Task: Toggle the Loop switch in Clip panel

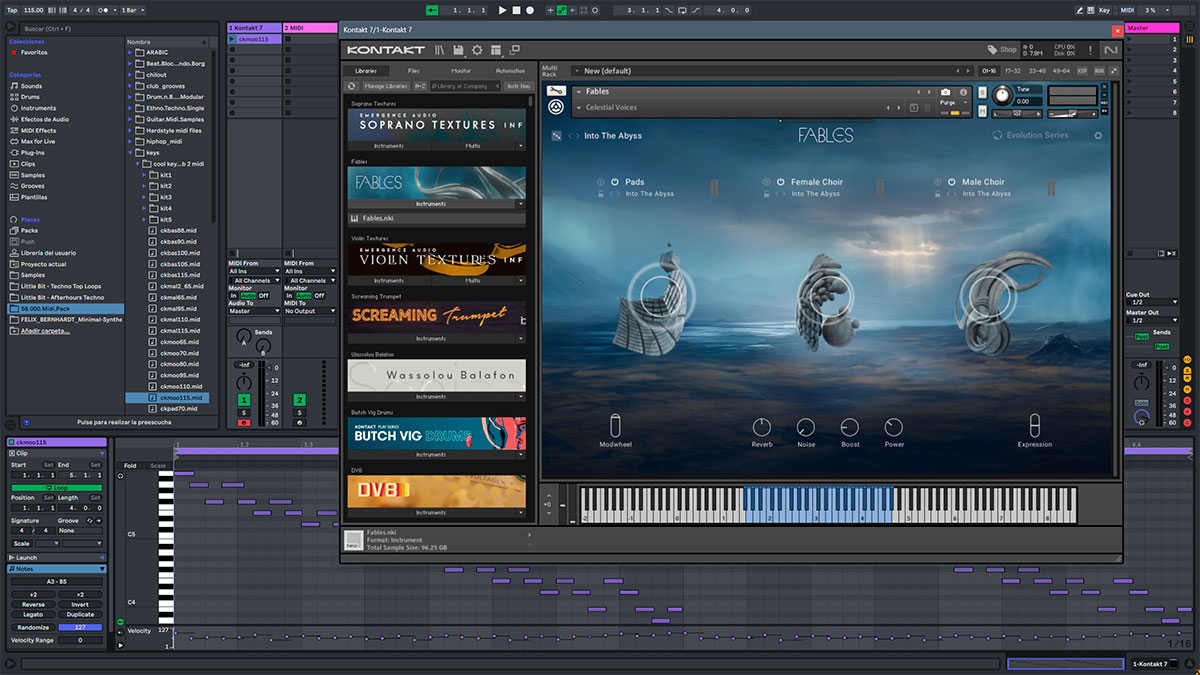Action: pyautogui.click(x=56, y=488)
